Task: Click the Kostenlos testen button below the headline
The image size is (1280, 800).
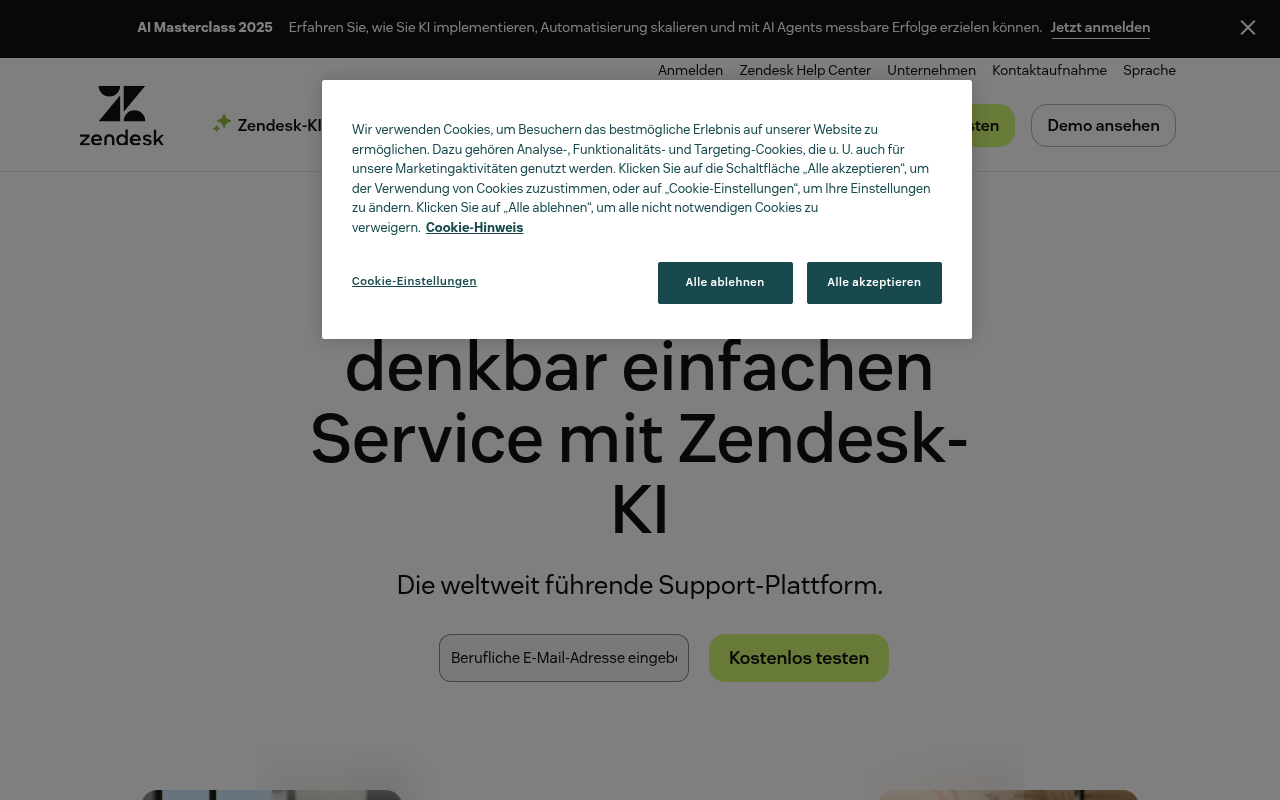Action: pyautogui.click(x=799, y=658)
